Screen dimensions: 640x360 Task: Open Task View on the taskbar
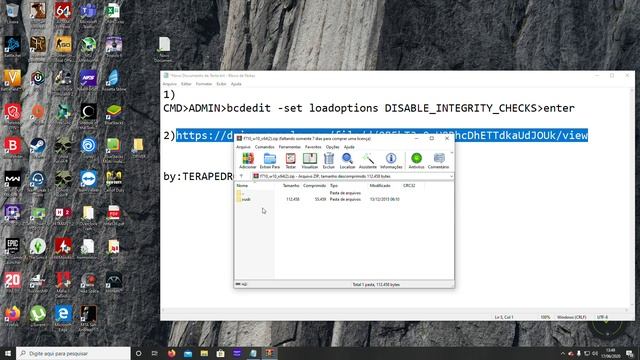[155, 353]
